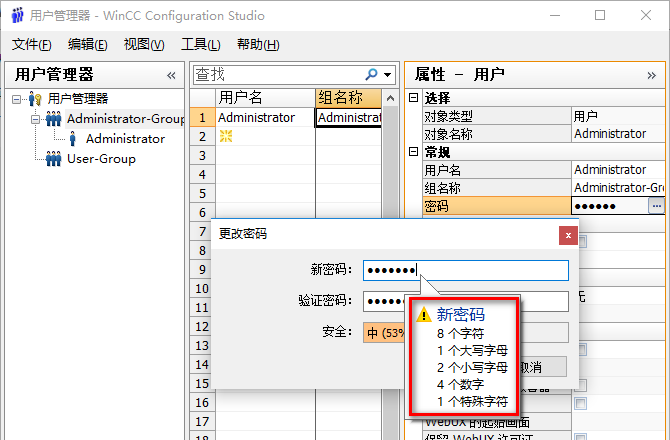This screenshot has width=670, height=440.
Task: Select Administrator user in the tree
Action: (125, 139)
